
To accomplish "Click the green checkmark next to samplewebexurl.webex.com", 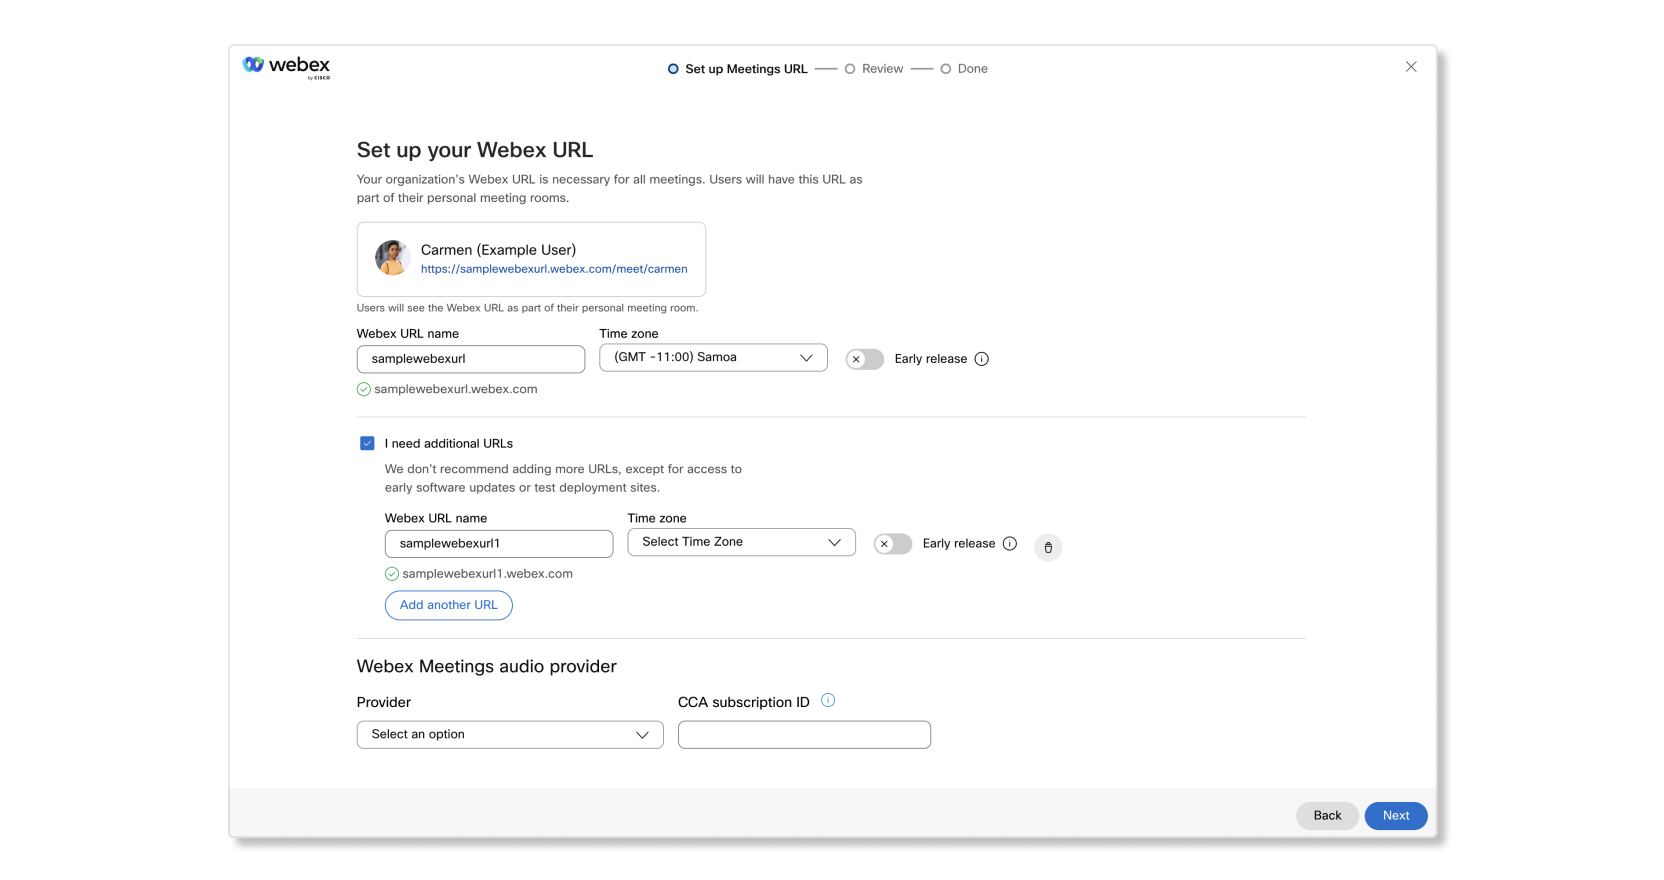I will click(x=364, y=389).
